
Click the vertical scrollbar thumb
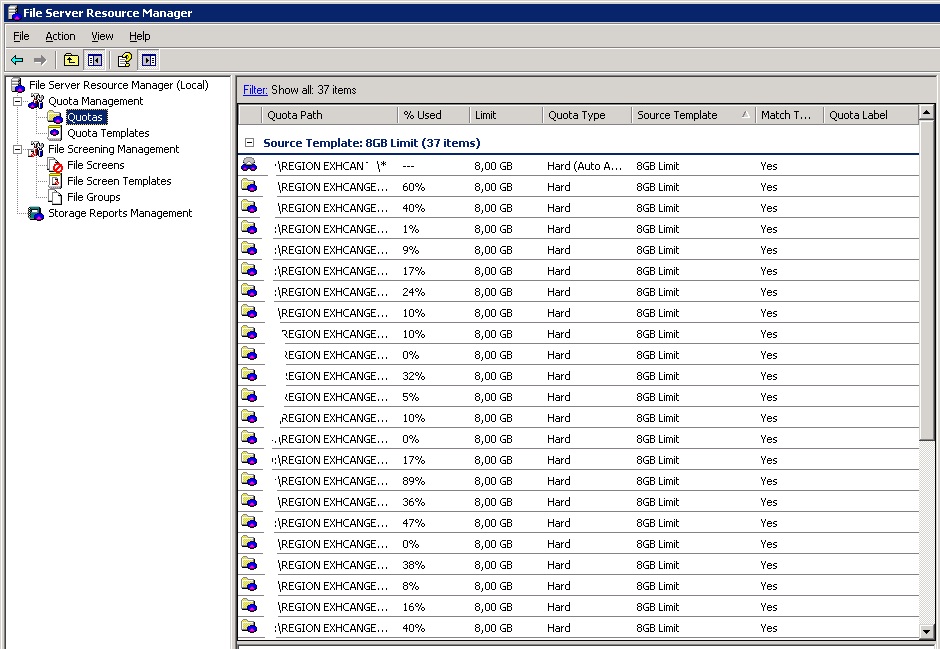[x=926, y=279]
